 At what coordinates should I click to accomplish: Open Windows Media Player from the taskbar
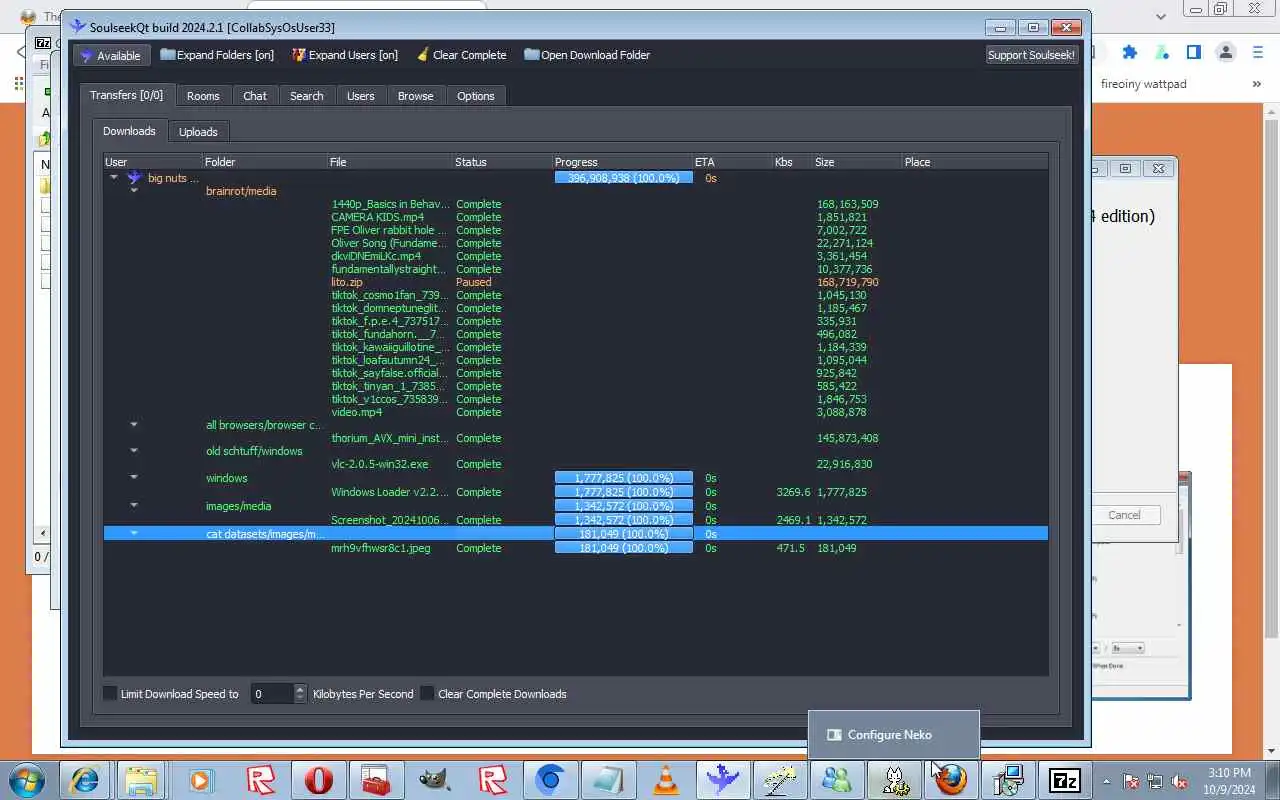pyautogui.click(x=202, y=780)
